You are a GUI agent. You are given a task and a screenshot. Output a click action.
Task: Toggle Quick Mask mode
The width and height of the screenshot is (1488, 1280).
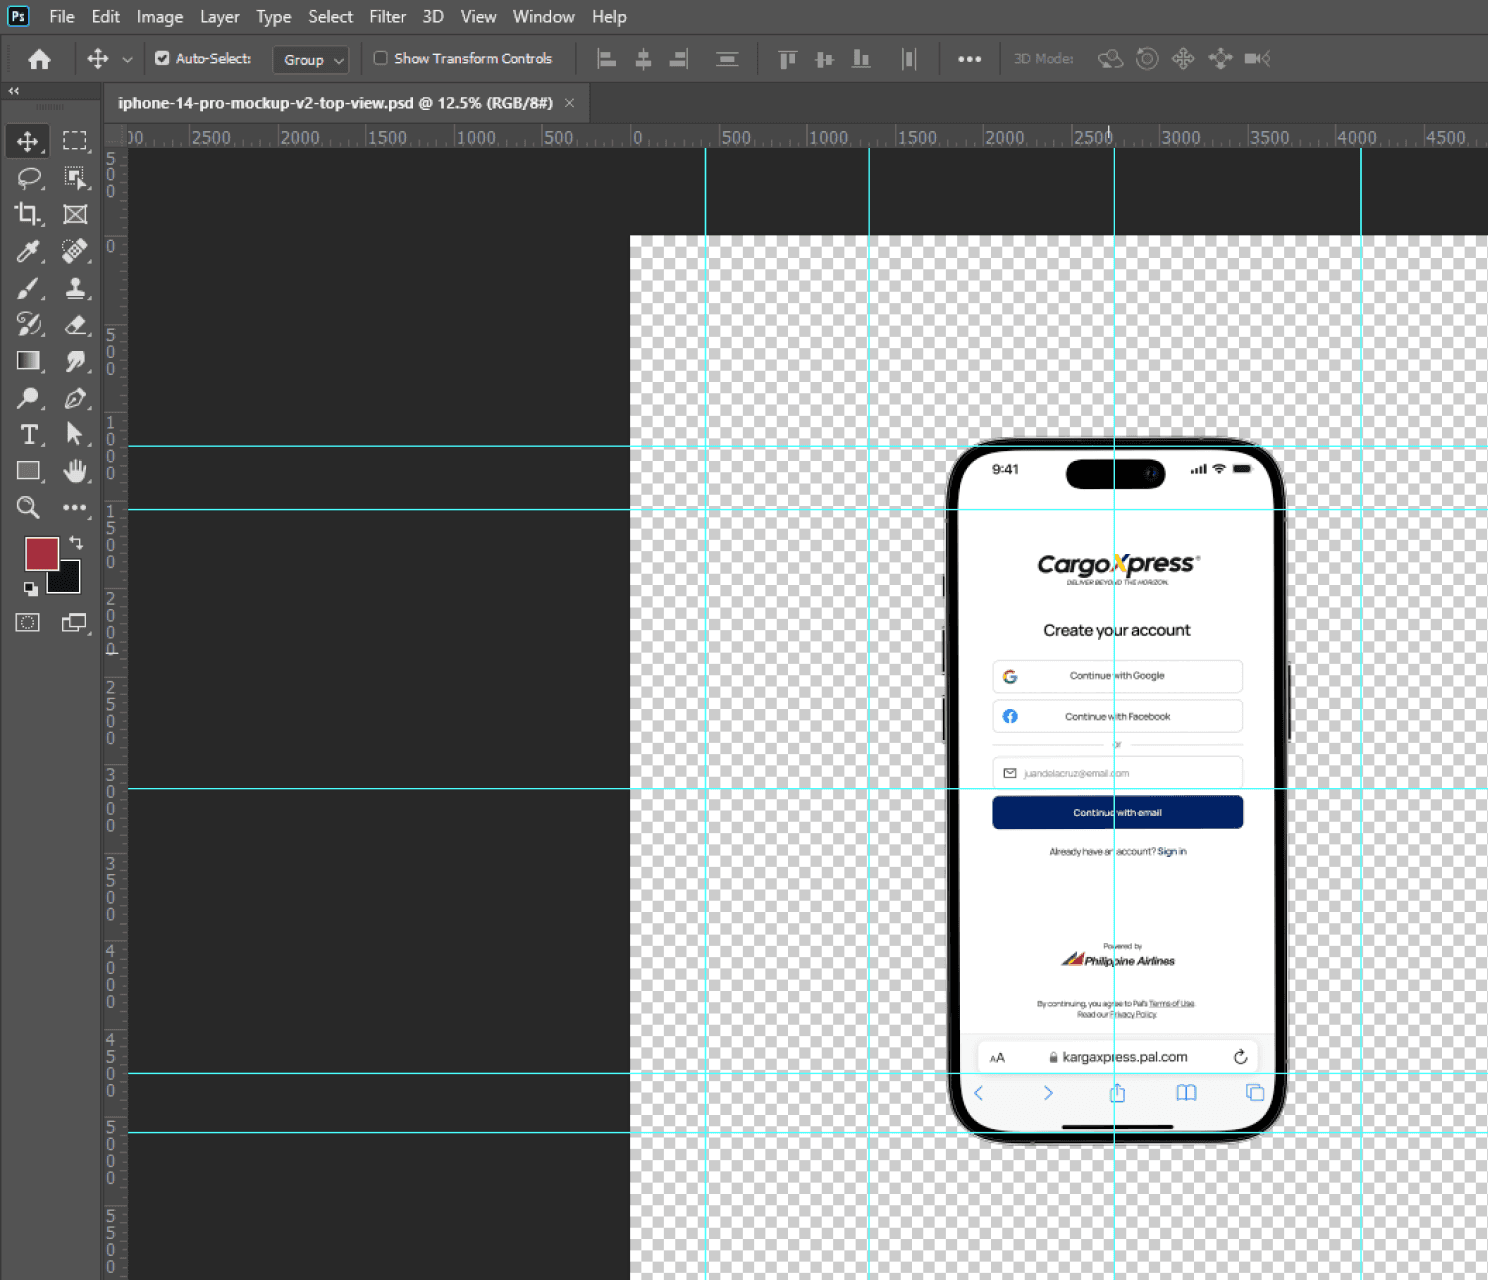click(x=28, y=623)
